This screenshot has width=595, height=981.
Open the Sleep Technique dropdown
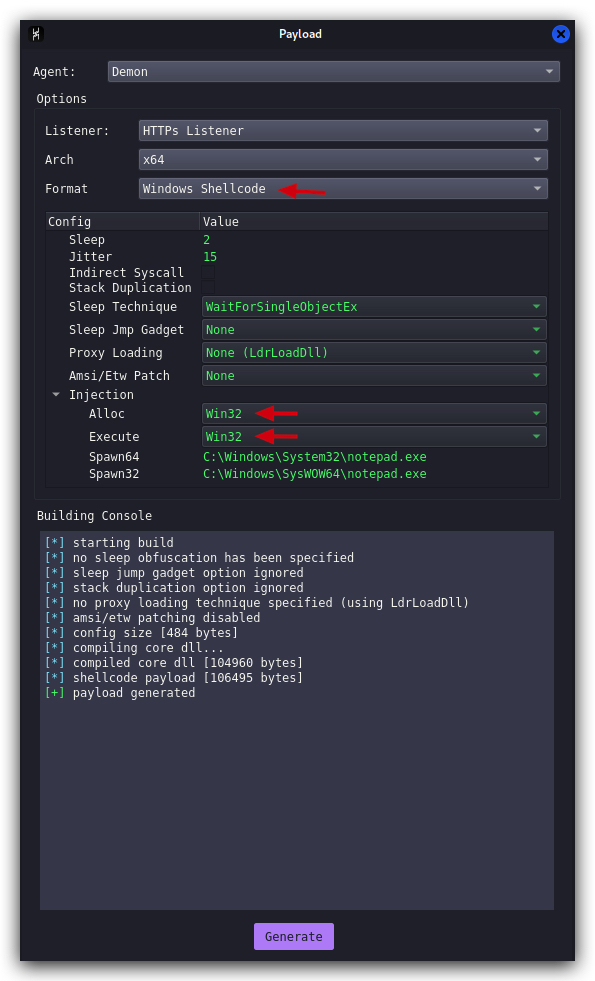click(x=374, y=307)
